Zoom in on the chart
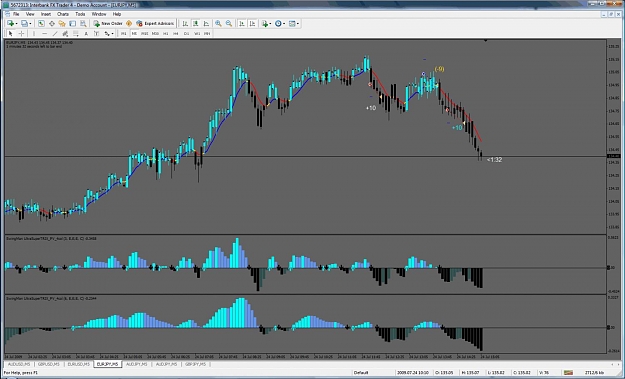 (218, 24)
